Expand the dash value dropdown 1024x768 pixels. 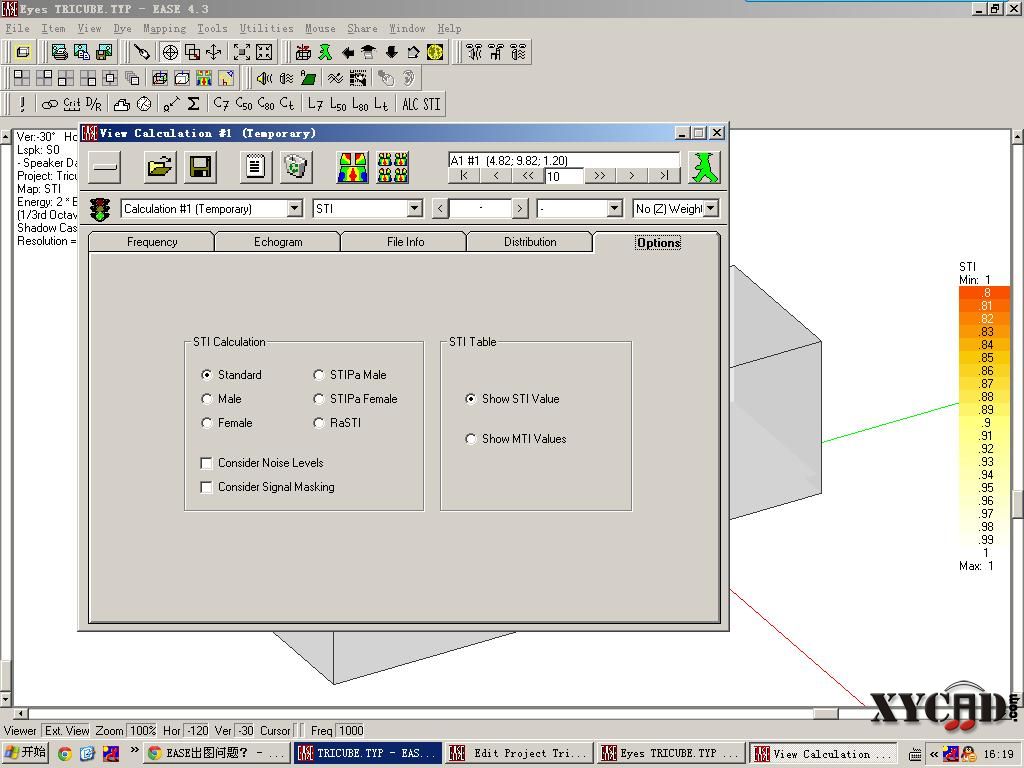pos(614,209)
